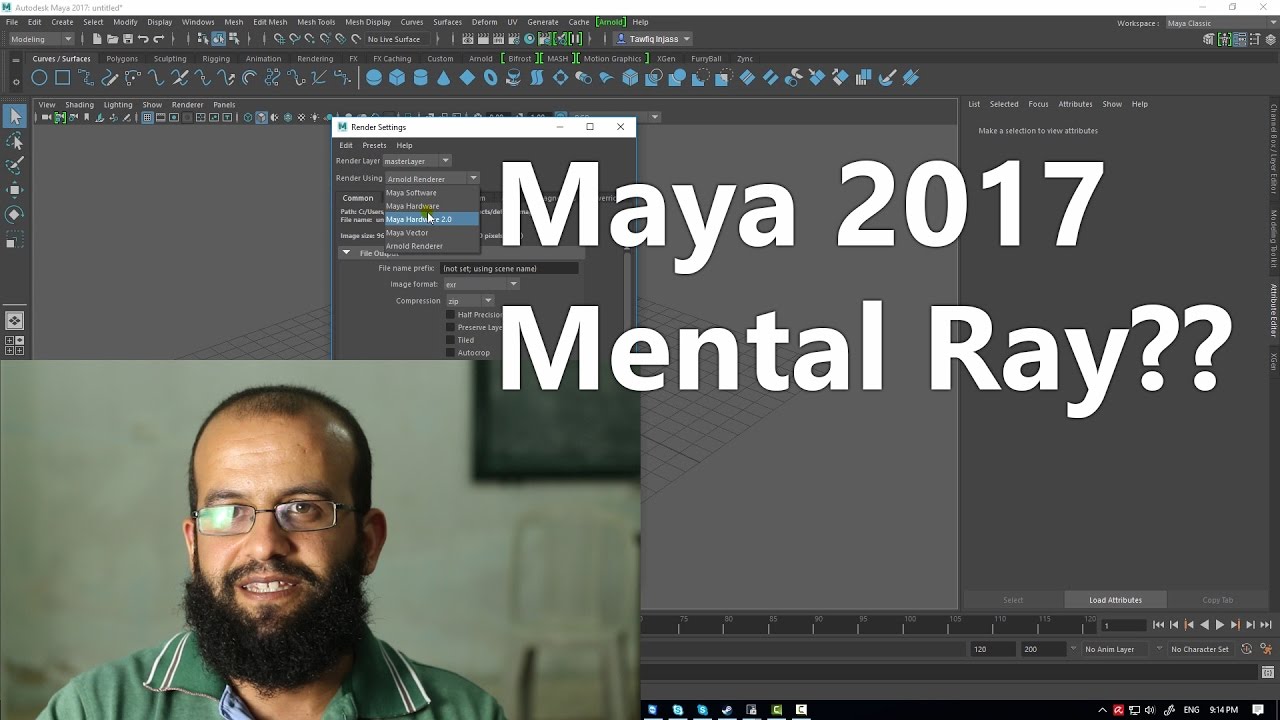The width and height of the screenshot is (1280, 720).
Task: Open the Tawfiq Injaas account button
Action: pos(652,39)
